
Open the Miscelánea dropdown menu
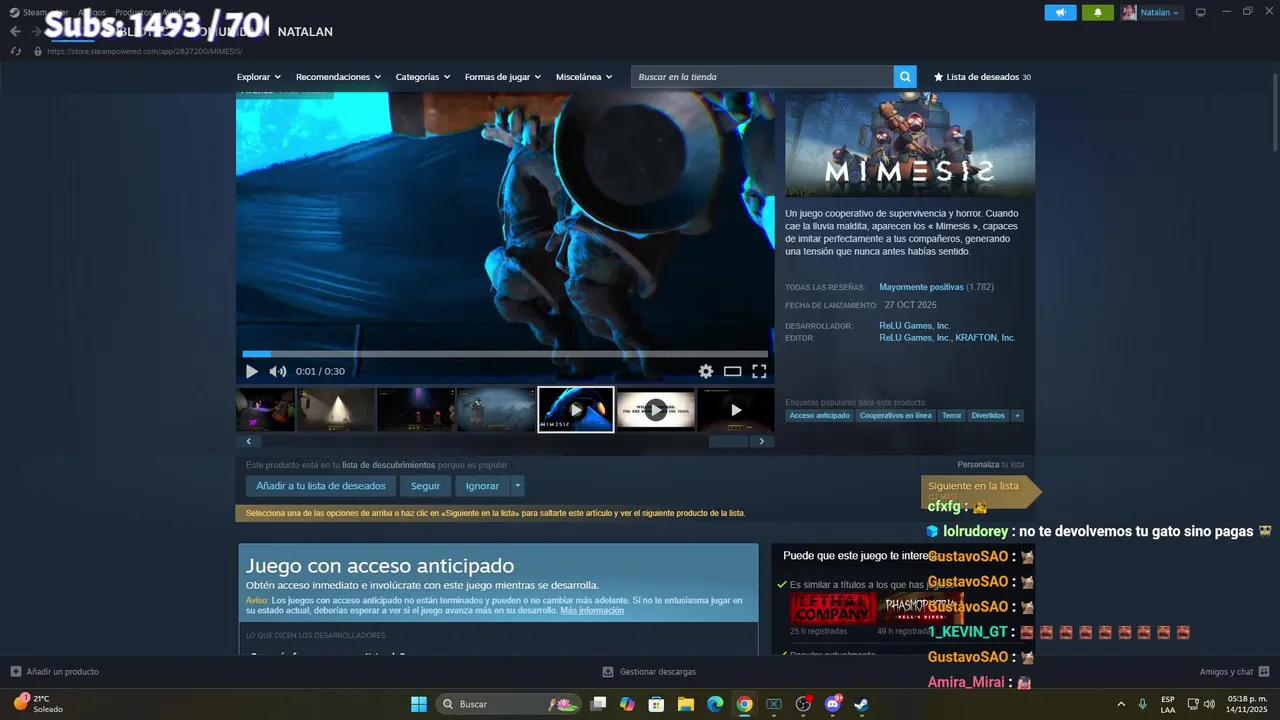click(x=584, y=77)
